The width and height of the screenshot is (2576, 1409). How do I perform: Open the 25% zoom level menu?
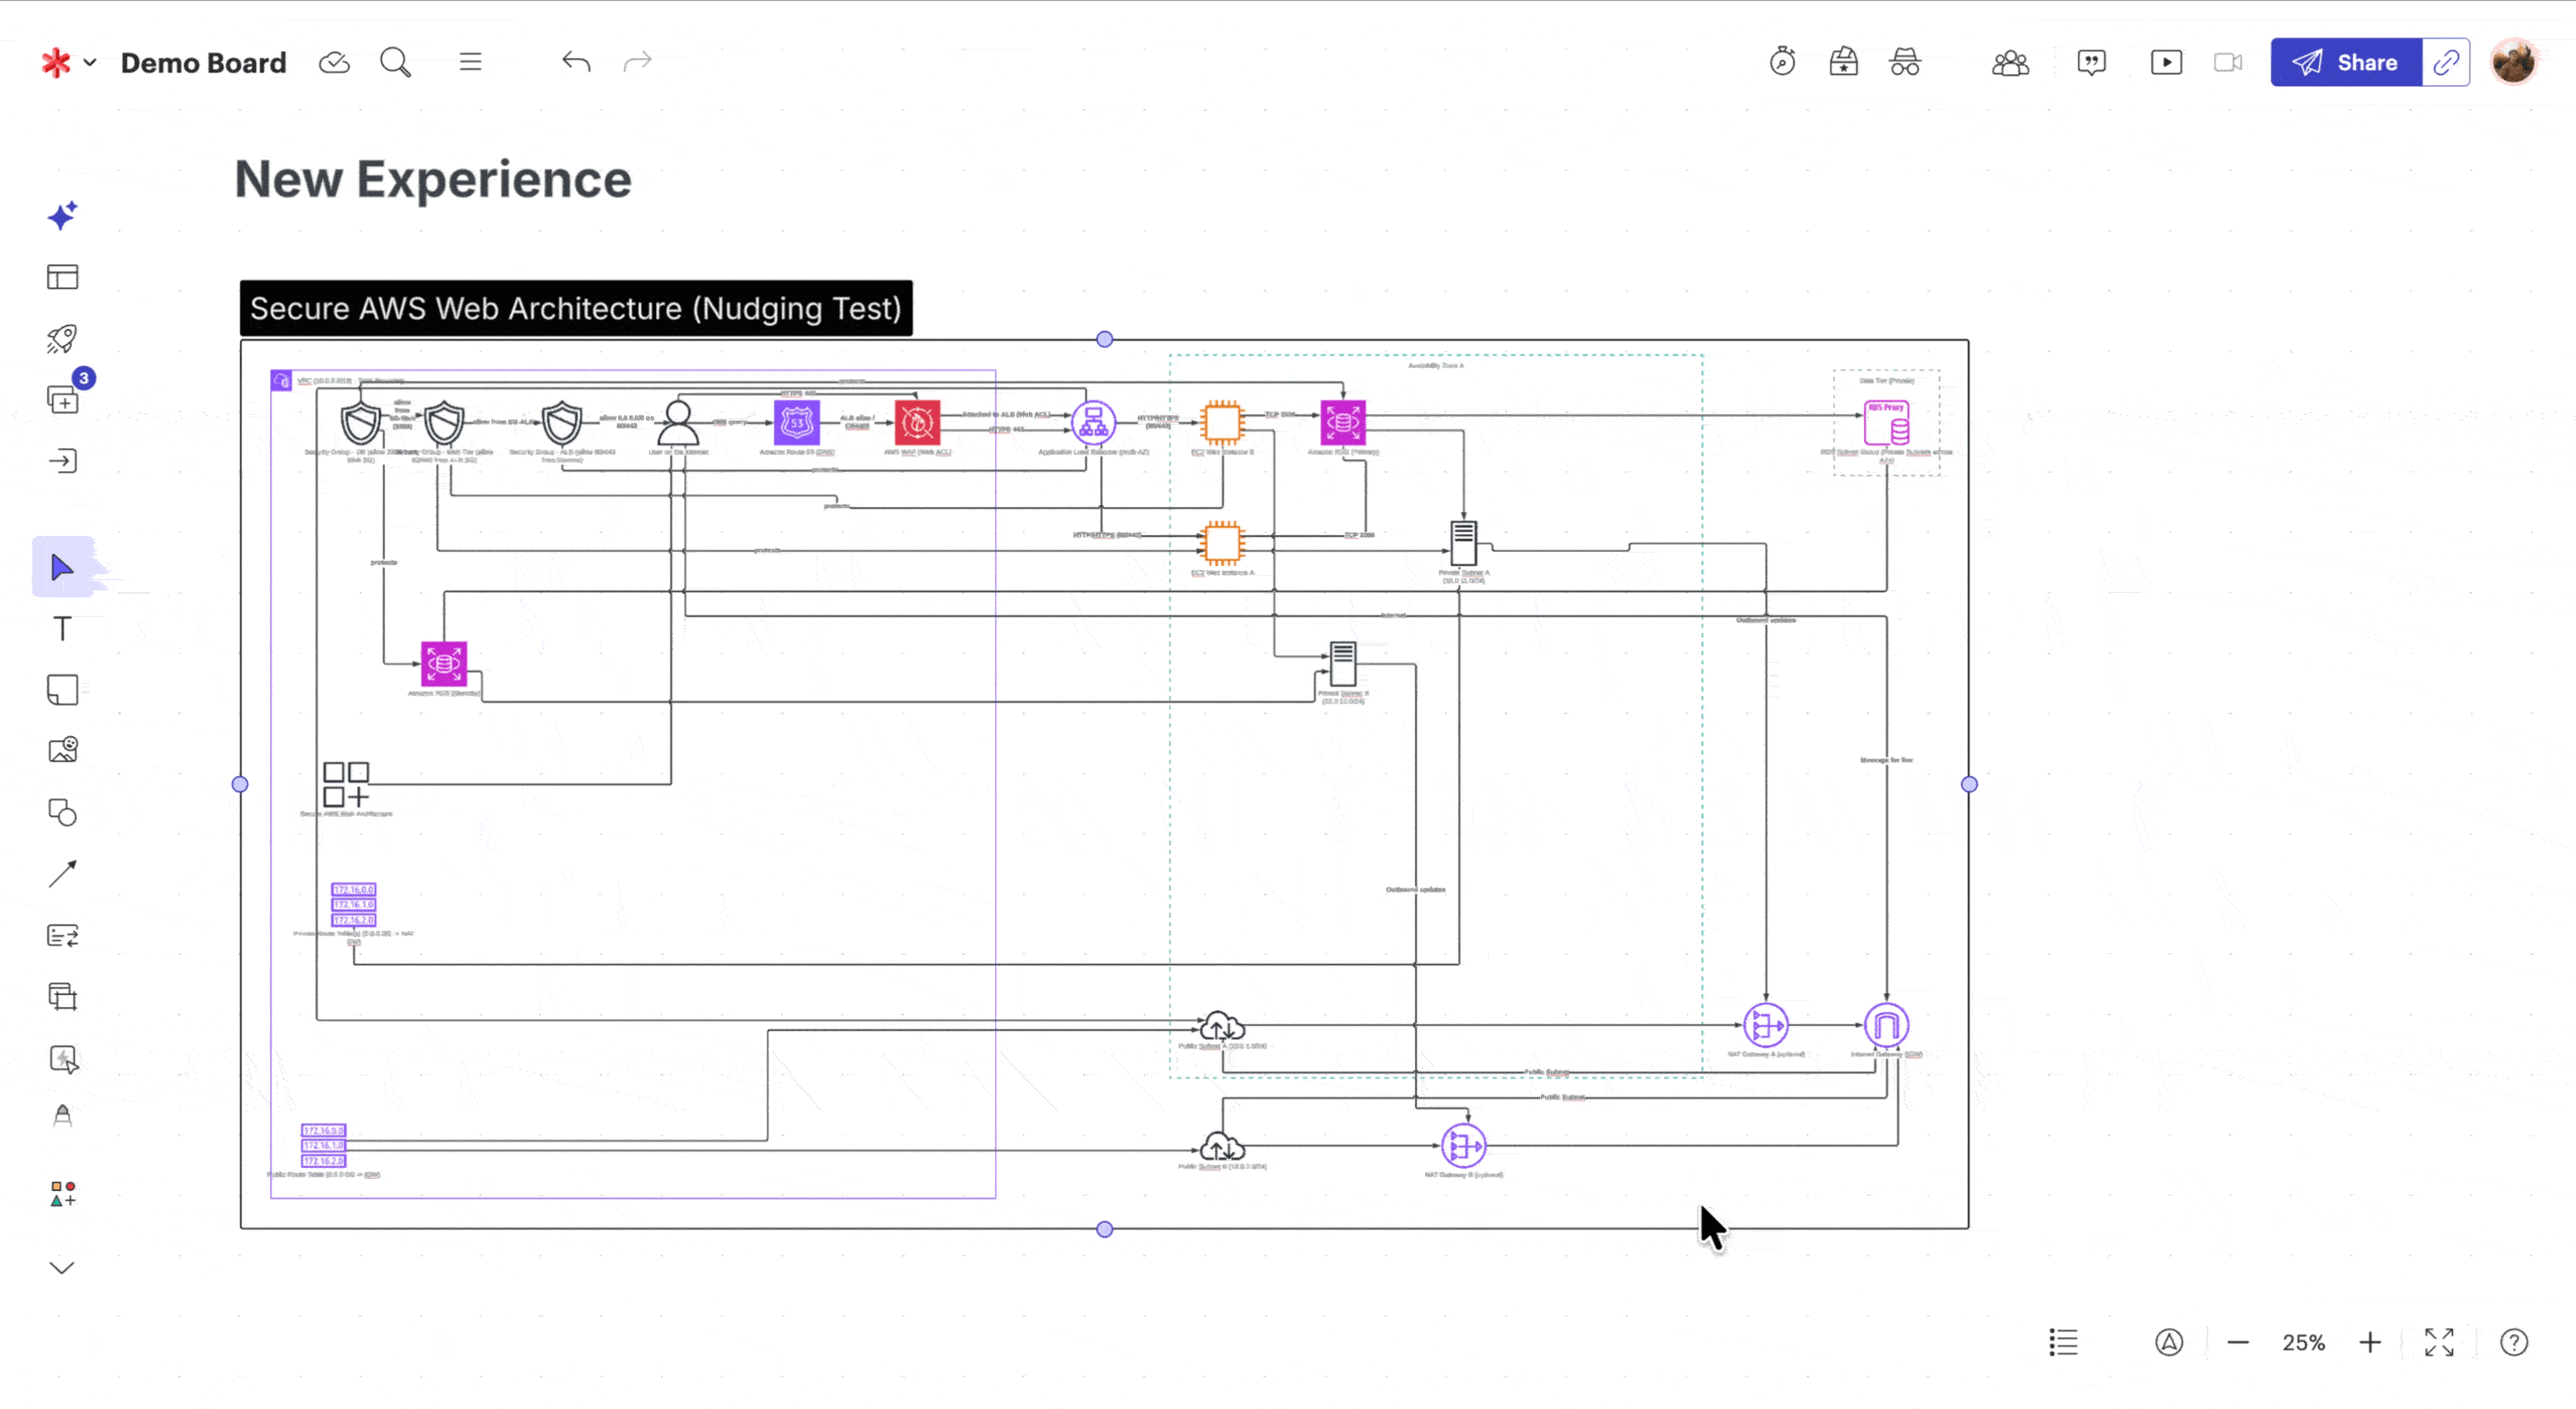point(2303,1342)
